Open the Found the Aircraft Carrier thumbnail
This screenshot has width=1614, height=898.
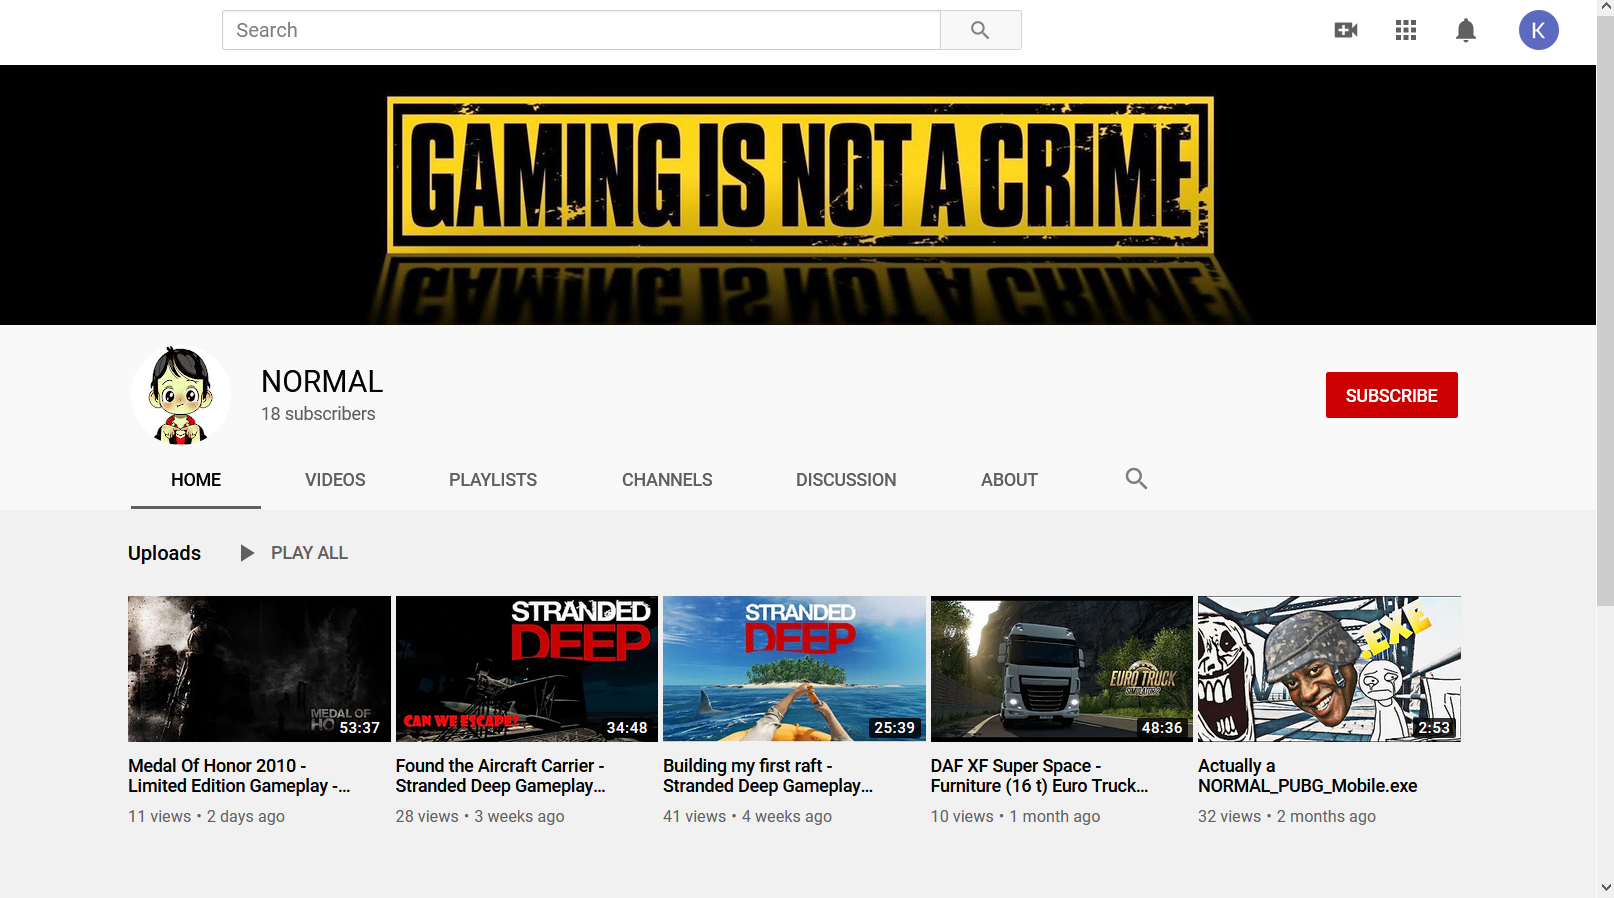(527, 669)
